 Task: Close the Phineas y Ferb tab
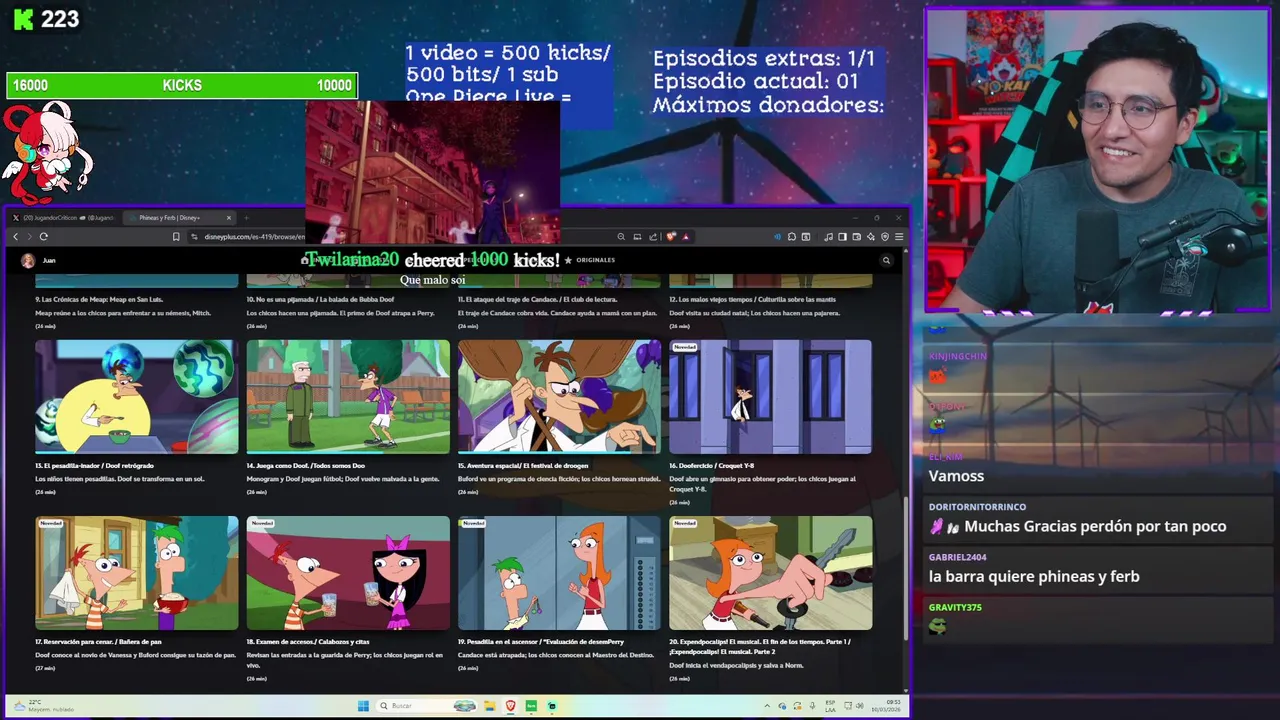click(229, 217)
